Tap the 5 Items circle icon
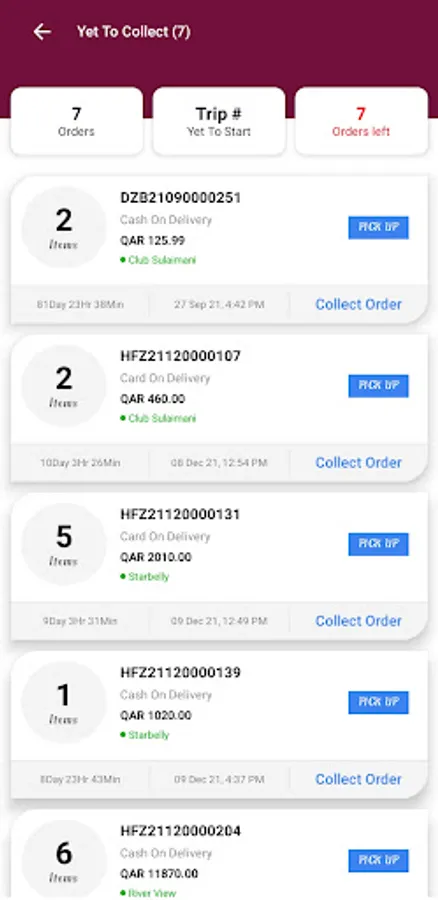Screen dimensions: 438x900 (x=64, y=544)
